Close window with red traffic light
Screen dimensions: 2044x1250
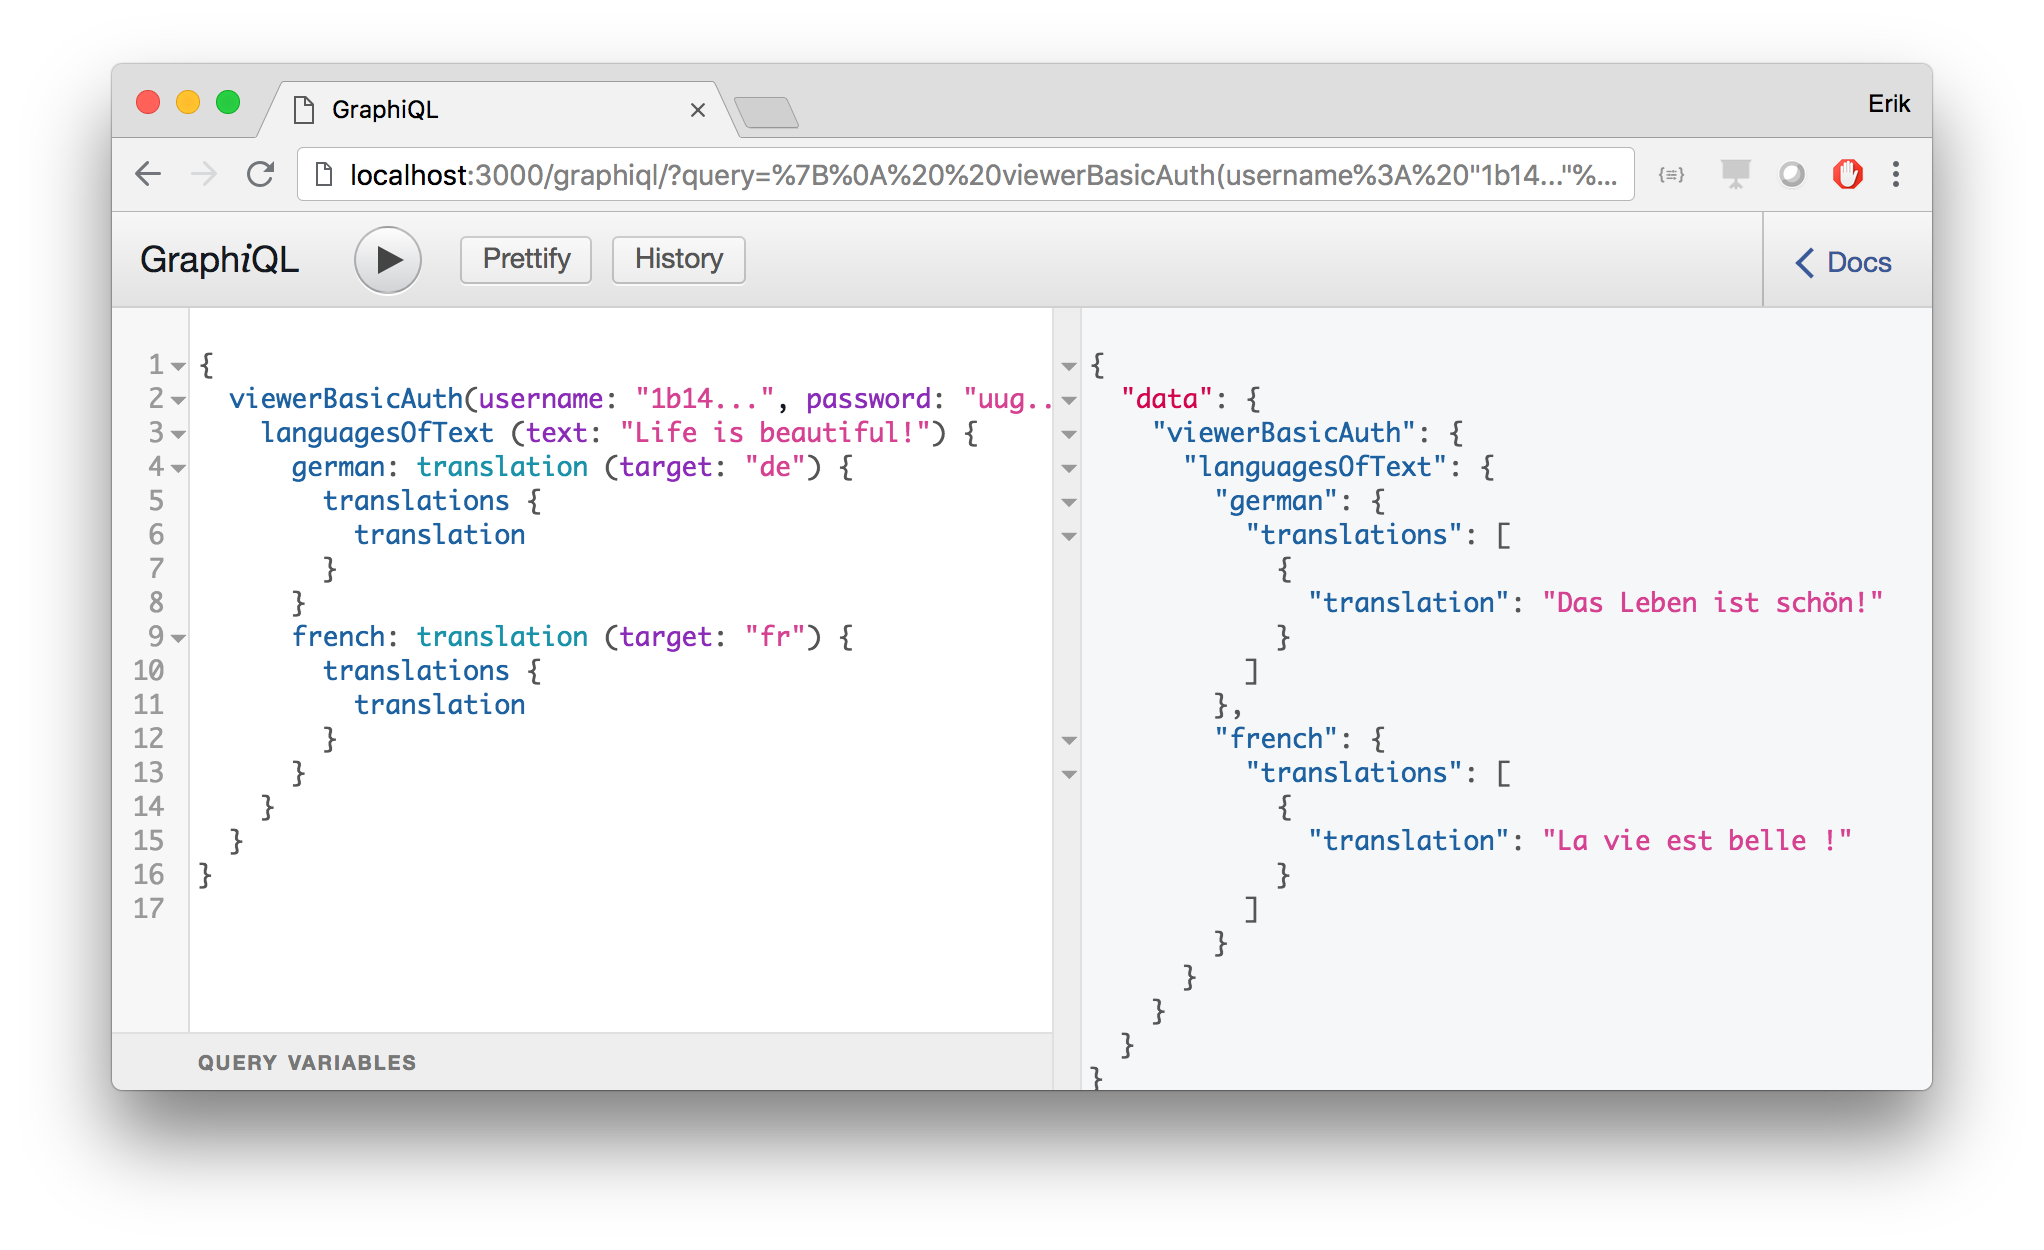point(148,102)
